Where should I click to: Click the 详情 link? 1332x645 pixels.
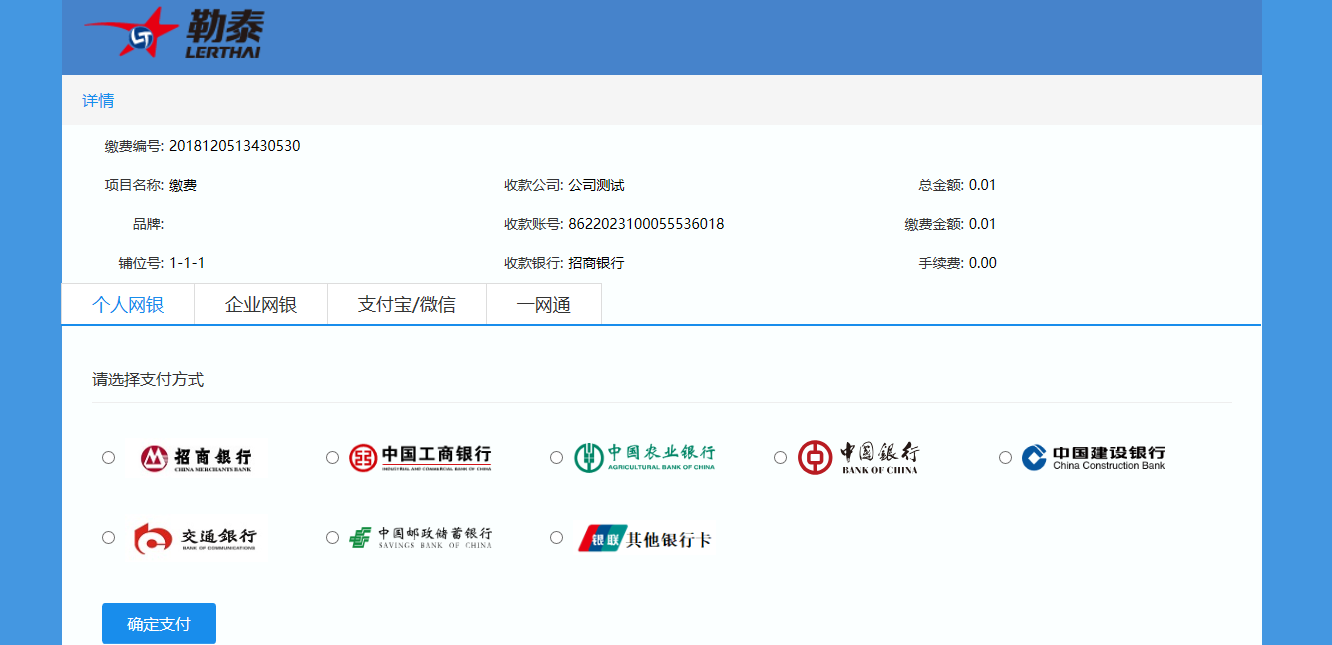[x=98, y=101]
